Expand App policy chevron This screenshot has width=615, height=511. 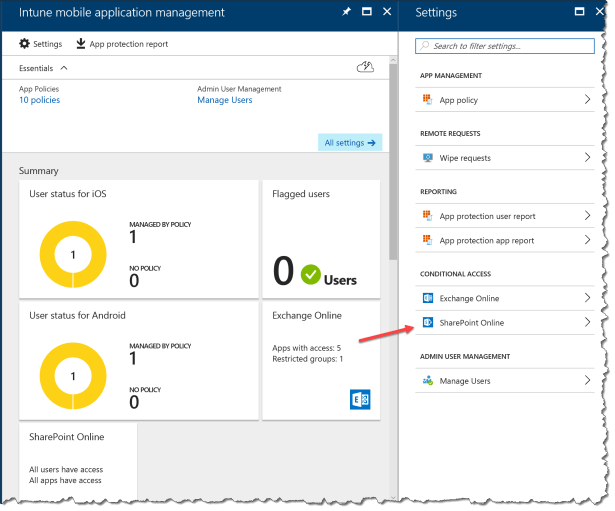pyautogui.click(x=587, y=99)
